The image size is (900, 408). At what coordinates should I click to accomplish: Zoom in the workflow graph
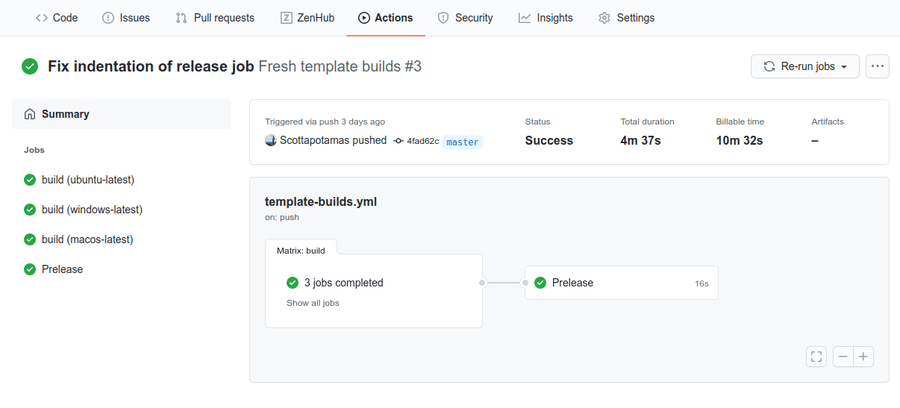(863, 357)
